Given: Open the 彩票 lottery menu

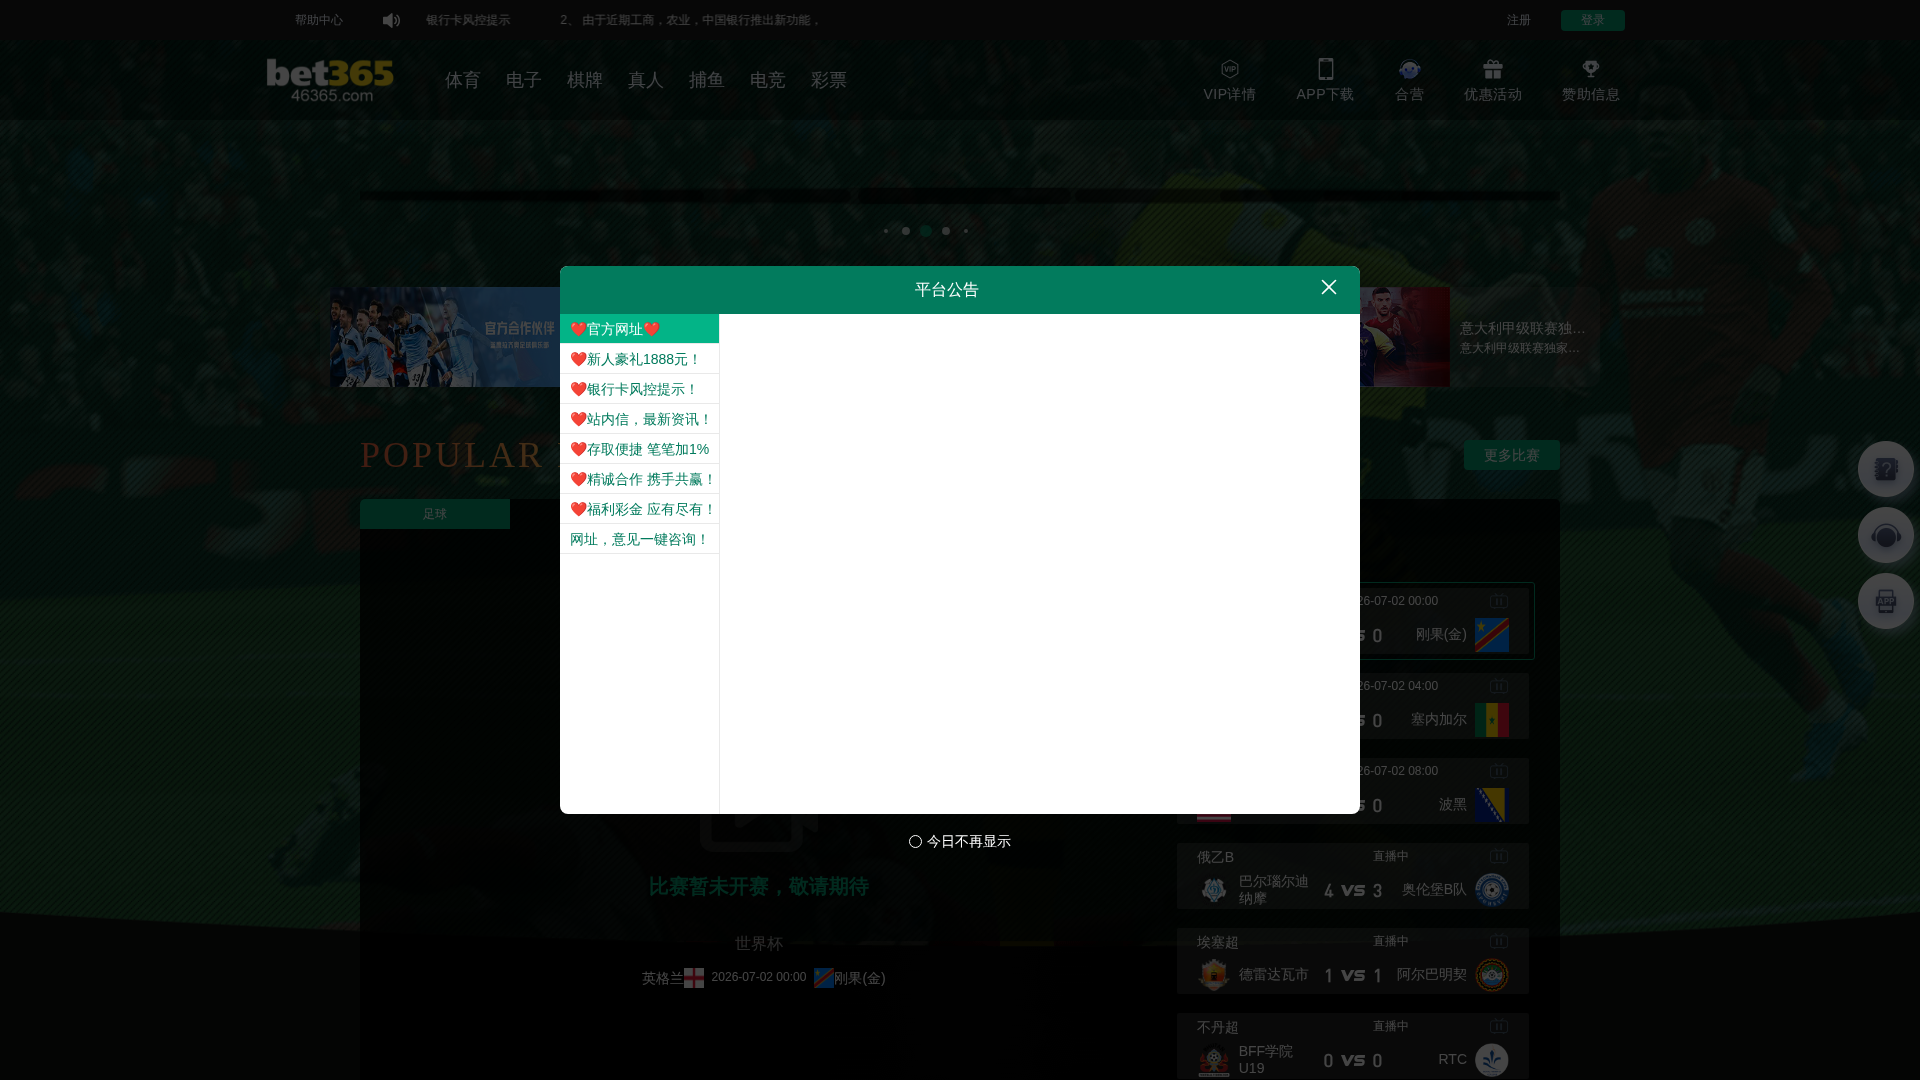Looking at the screenshot, I should click(828, 80).
